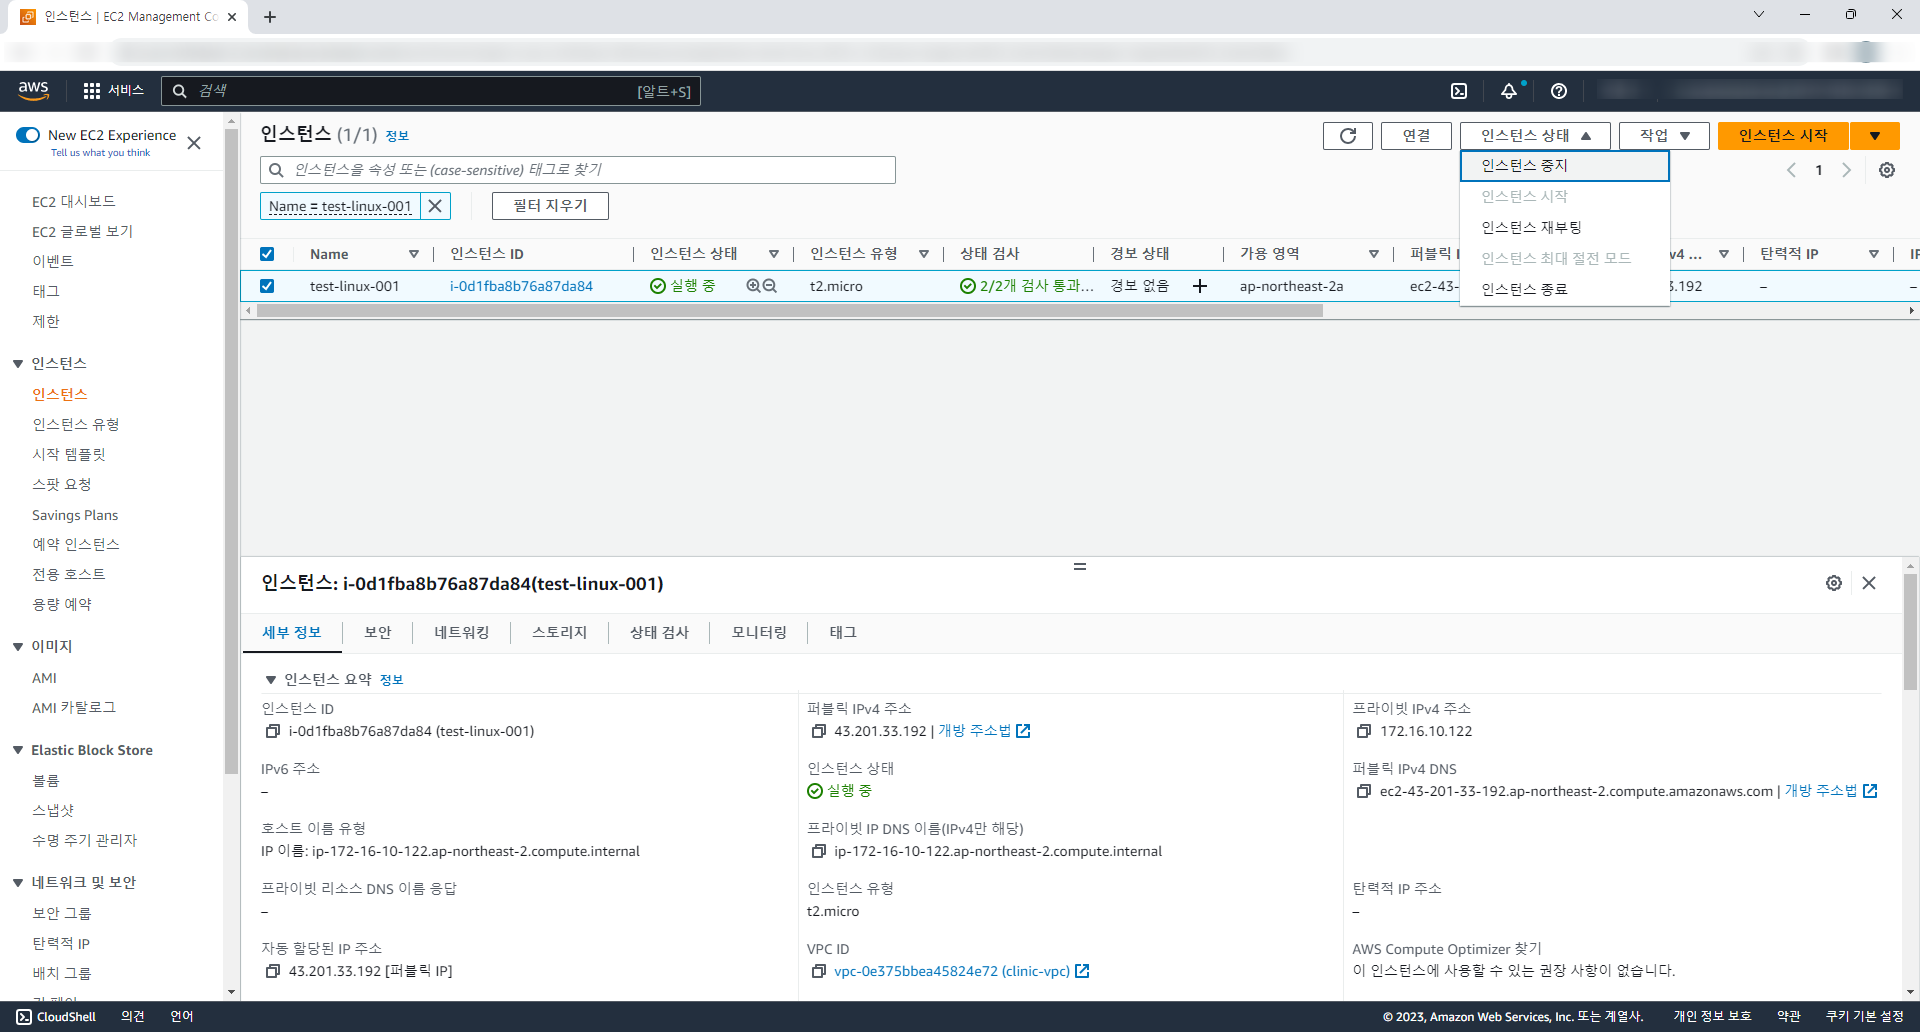The image size is (1920, 1032).
Task: Toggle select-all instances checkbox
Action: (x=267, y=254)
